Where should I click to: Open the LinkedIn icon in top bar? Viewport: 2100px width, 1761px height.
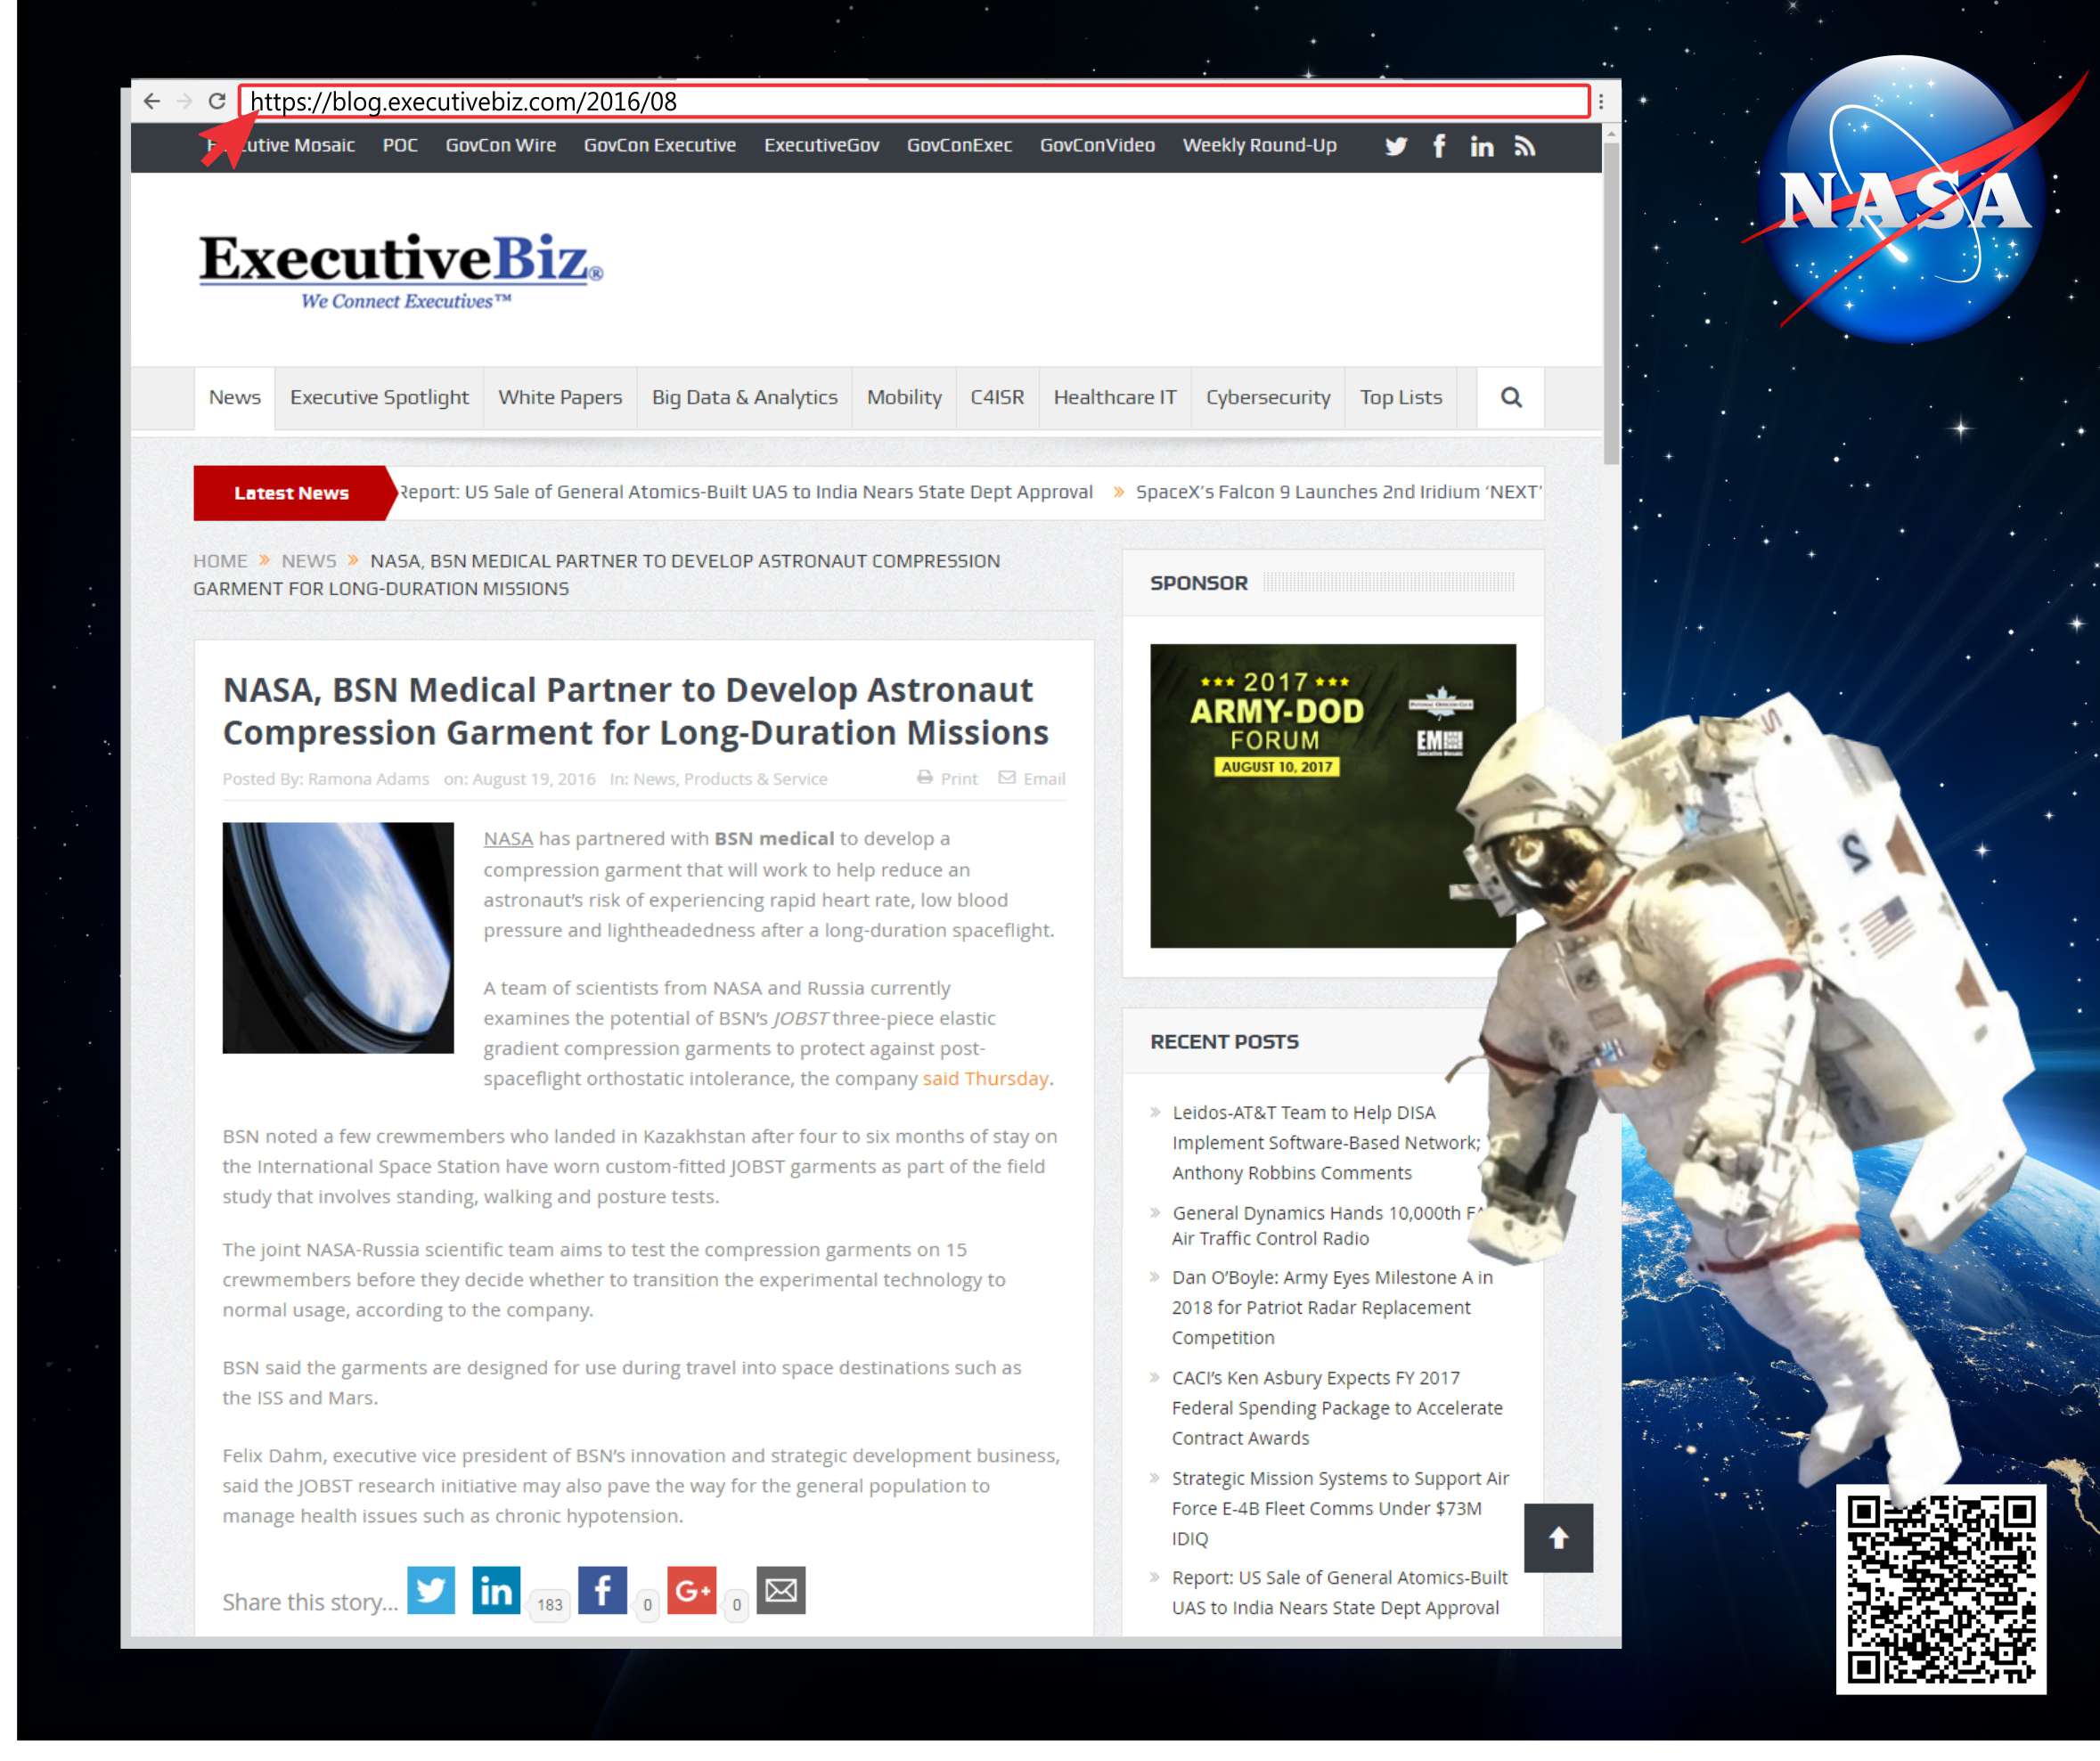click(1482, 146)
